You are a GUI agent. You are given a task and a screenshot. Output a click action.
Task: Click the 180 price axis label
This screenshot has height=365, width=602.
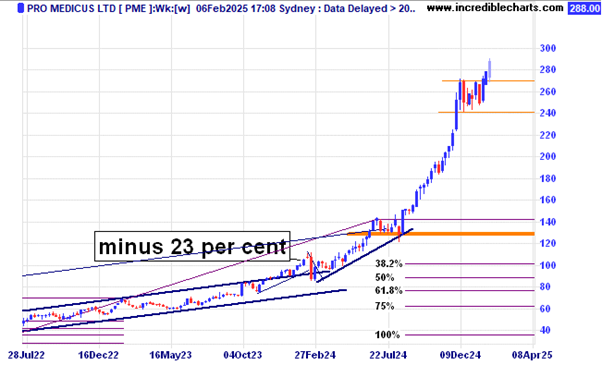coord(548,178)
